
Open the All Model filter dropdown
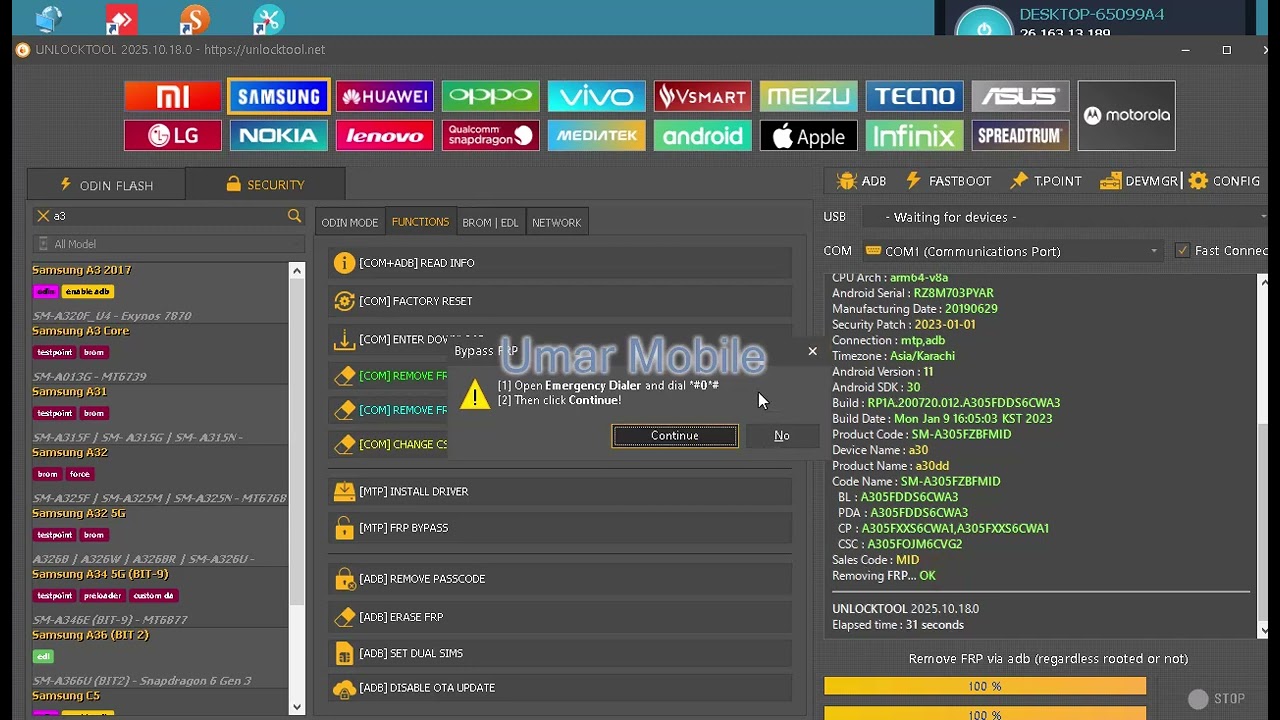[x=168, y=244]
